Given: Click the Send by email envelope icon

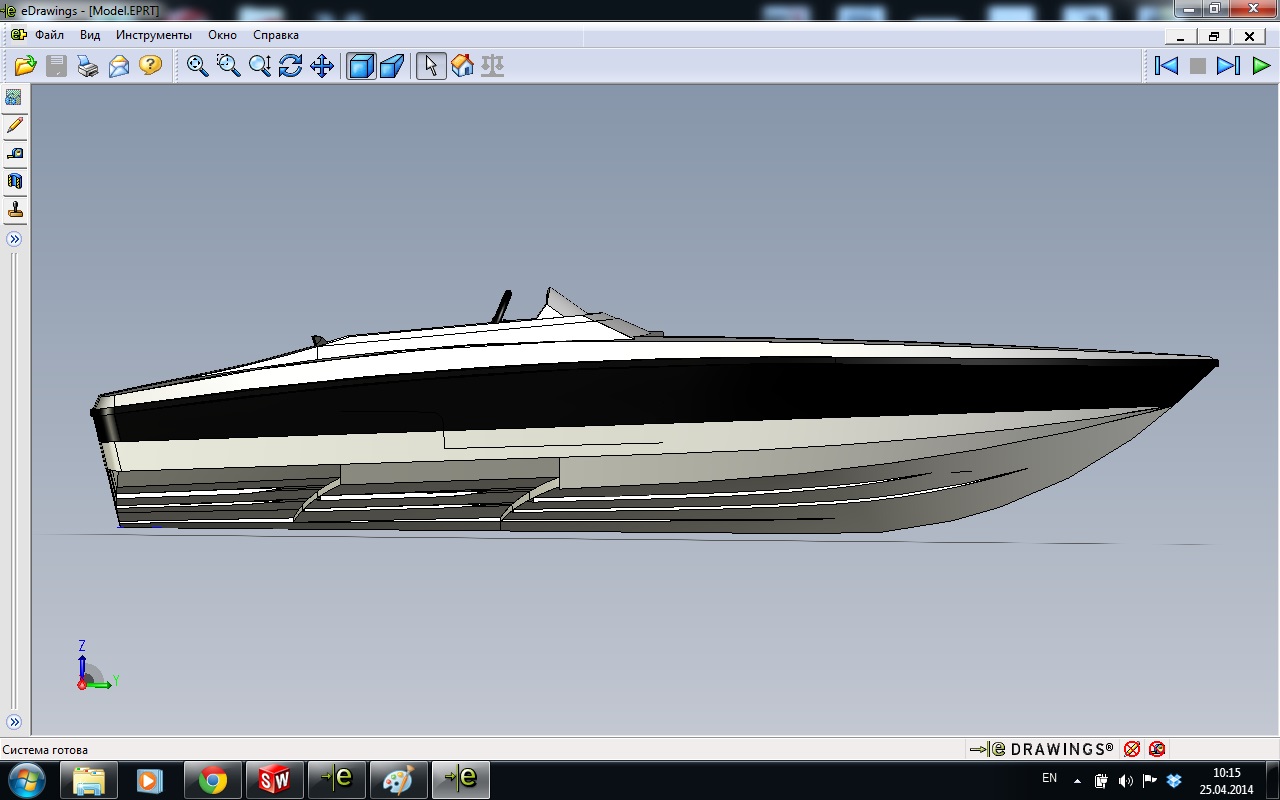Looking at the screenshot, I should click(119, 66).
